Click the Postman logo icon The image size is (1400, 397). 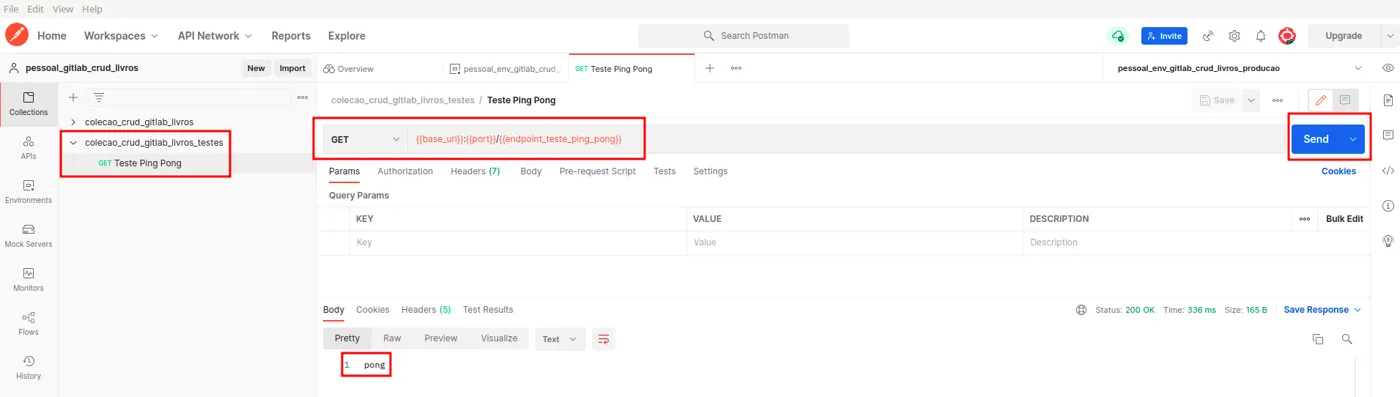pyautogui.click(x=16, y=35)
